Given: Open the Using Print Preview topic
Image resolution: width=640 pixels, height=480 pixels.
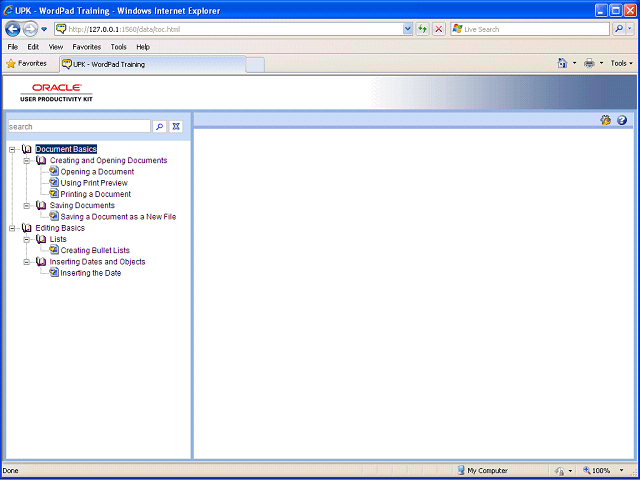Looking at the screenshot, I should coord(94,183).
